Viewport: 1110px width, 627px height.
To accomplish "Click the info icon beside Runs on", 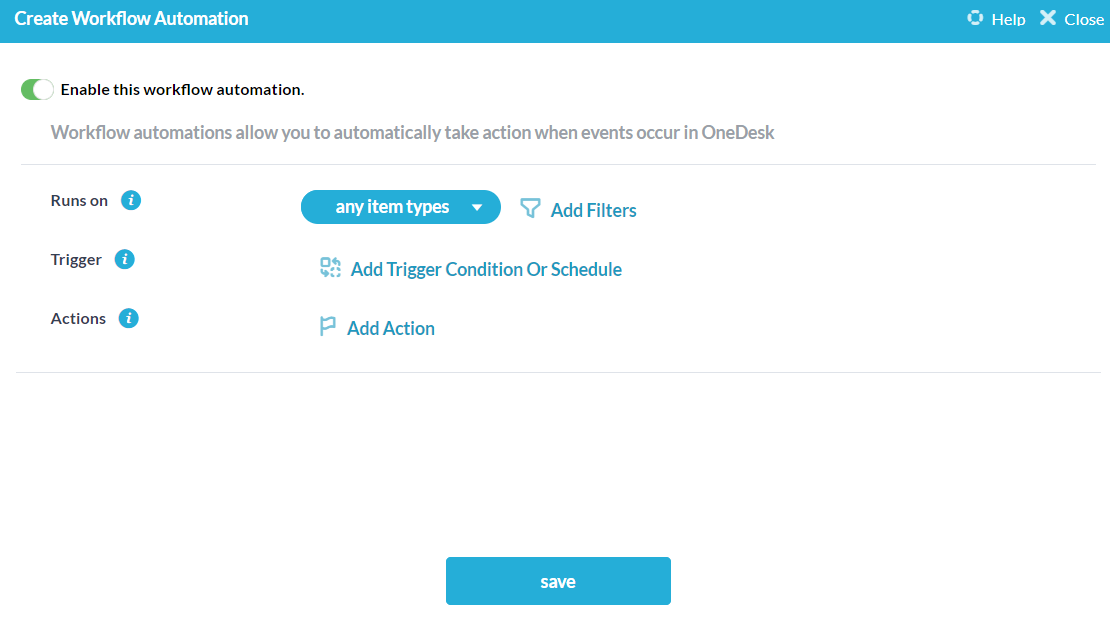I will tap(131, 200).
